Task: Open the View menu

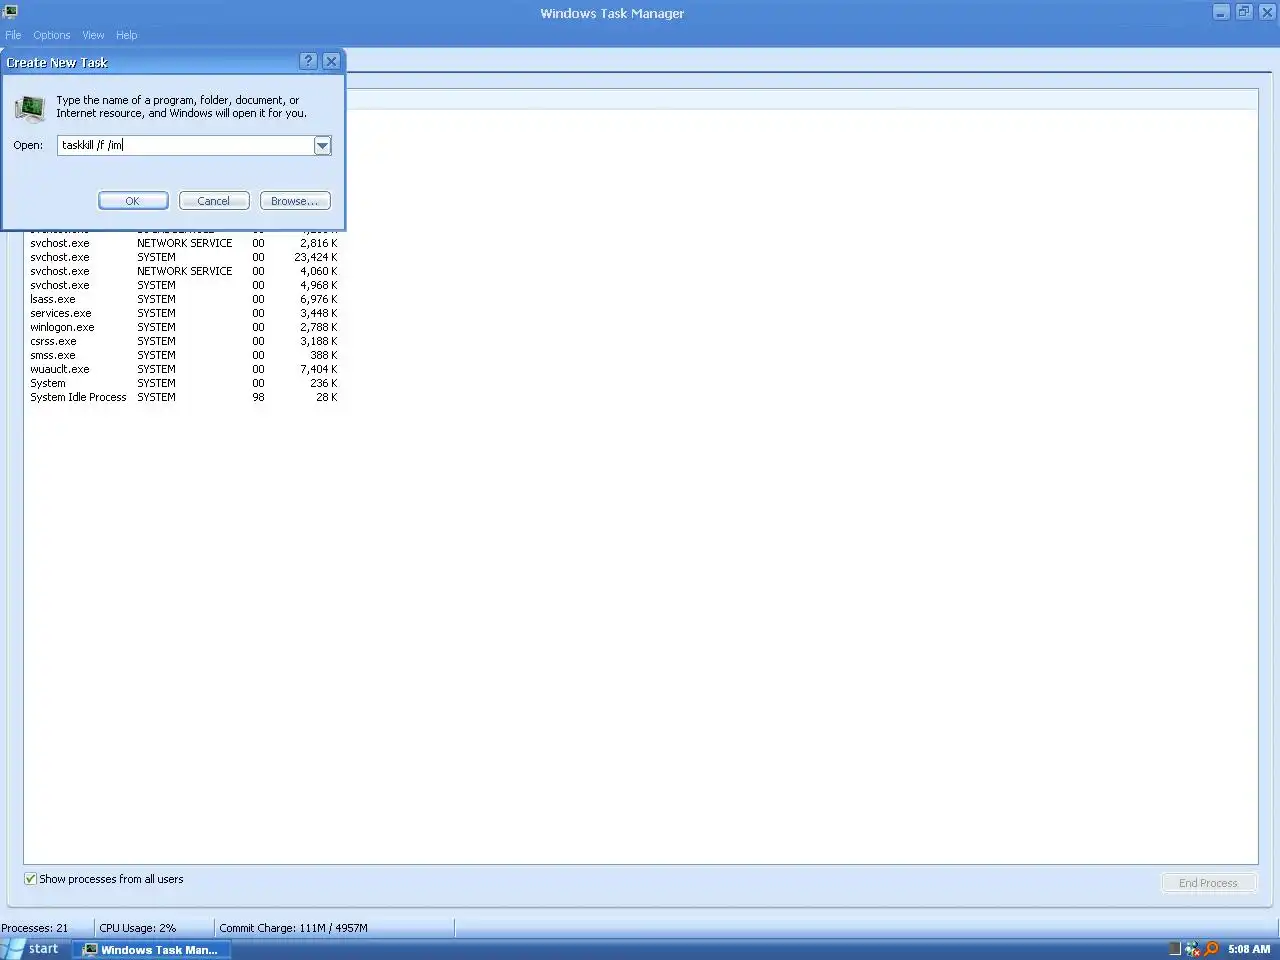Action: [93, 35]
